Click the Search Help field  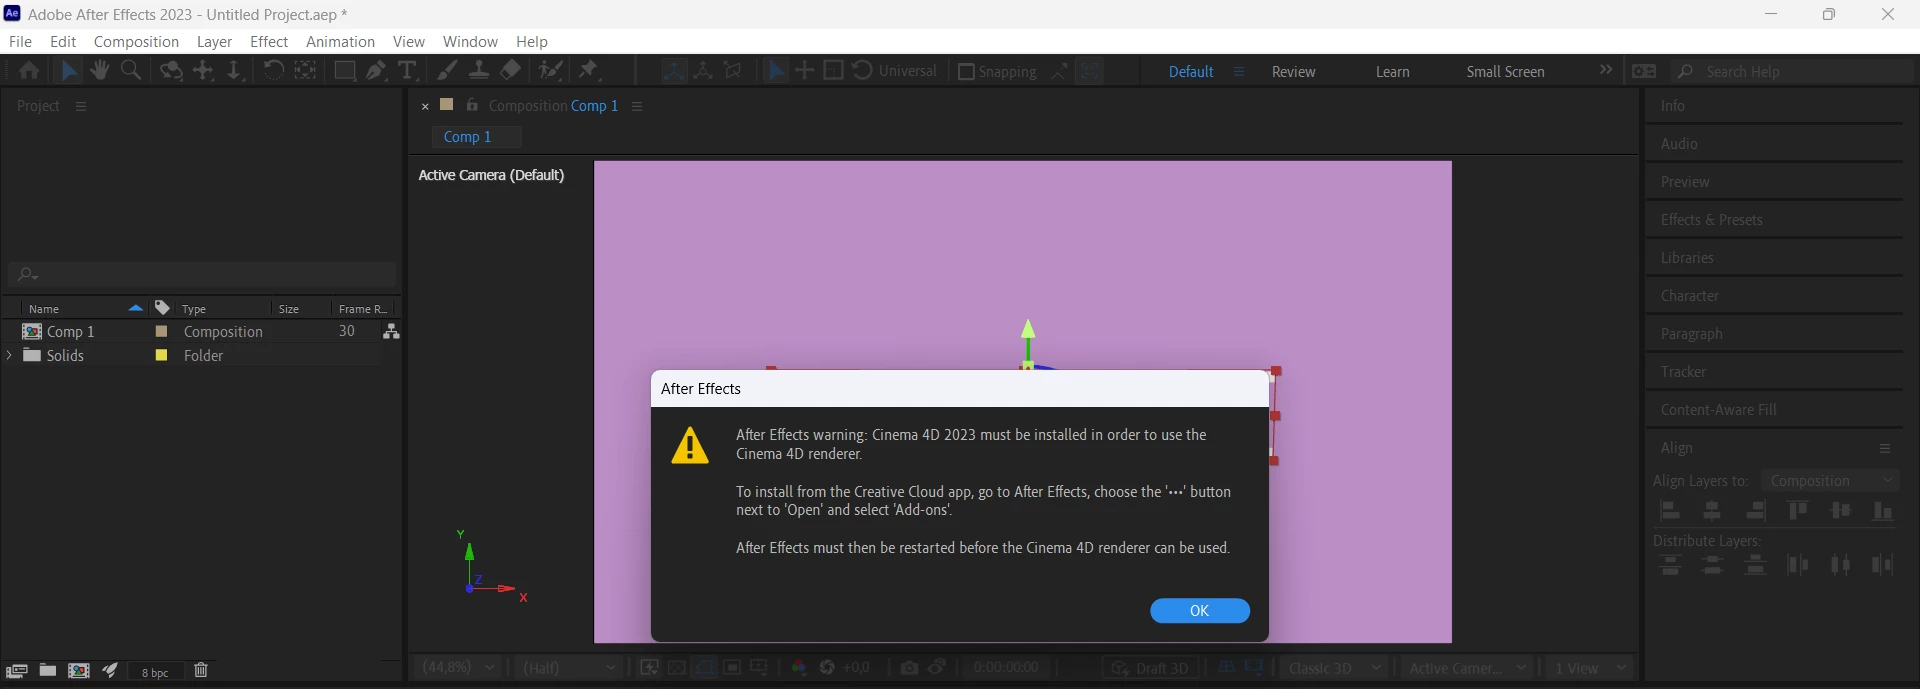1790,72
